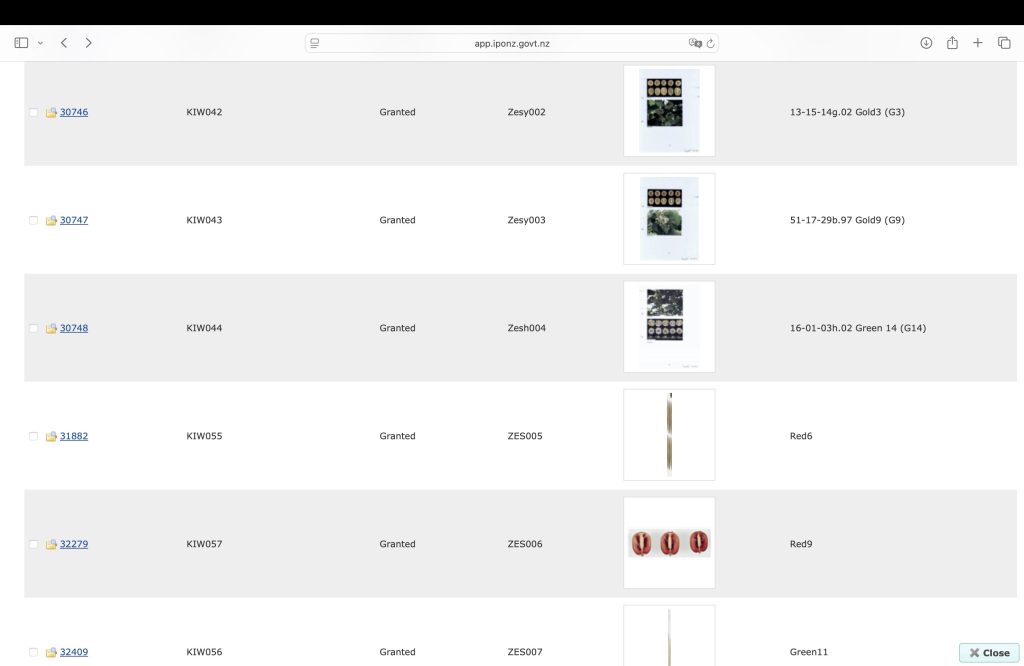Select reference text KIW055
This screenshot has width=1024, height=666.
coord(204,436)
